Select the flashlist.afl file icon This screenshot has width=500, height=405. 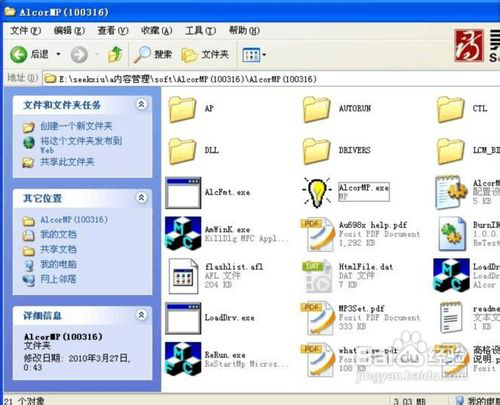pyautogui.click(x=184, y=276)
